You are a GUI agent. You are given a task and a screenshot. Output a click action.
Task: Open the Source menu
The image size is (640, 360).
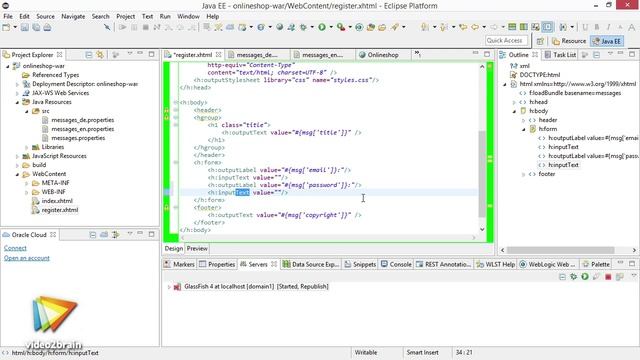[x=45, y=16]
